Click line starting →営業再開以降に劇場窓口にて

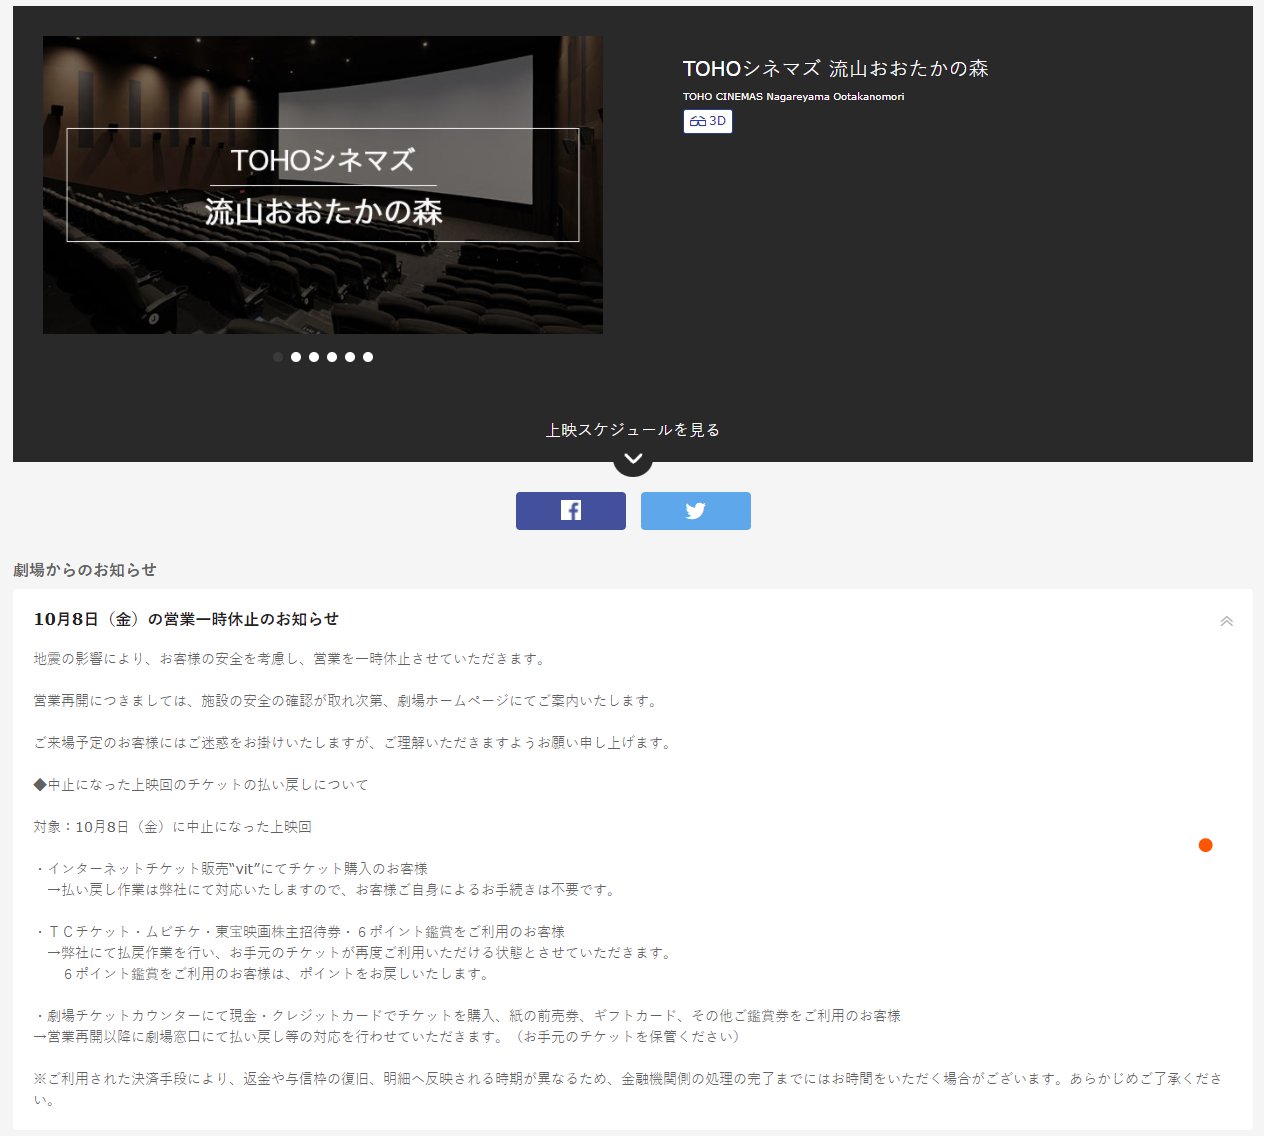[389, 1037]
